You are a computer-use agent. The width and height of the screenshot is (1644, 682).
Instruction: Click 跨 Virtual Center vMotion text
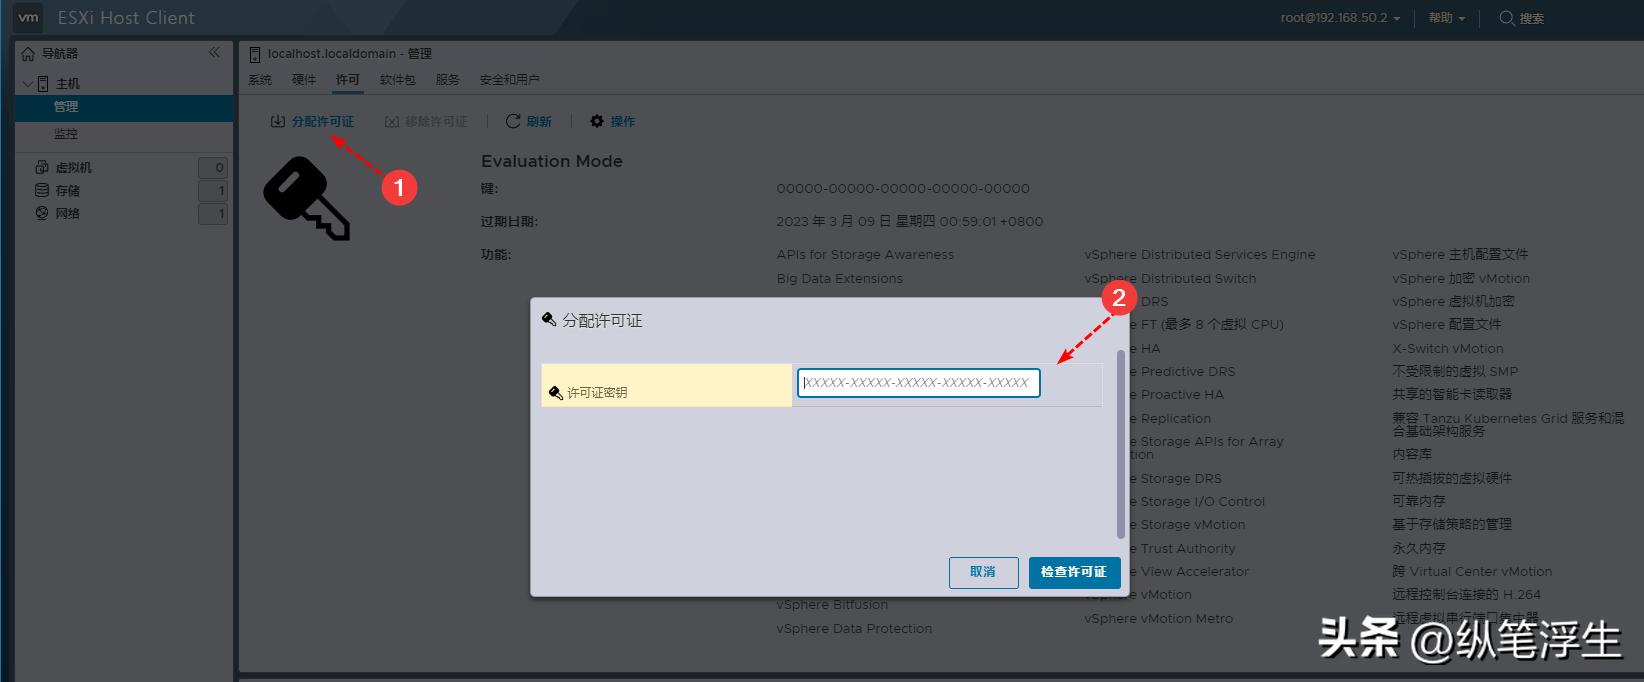[1472, 572]
